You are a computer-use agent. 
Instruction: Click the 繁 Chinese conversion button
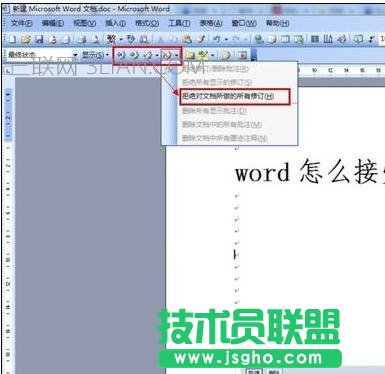111,39
